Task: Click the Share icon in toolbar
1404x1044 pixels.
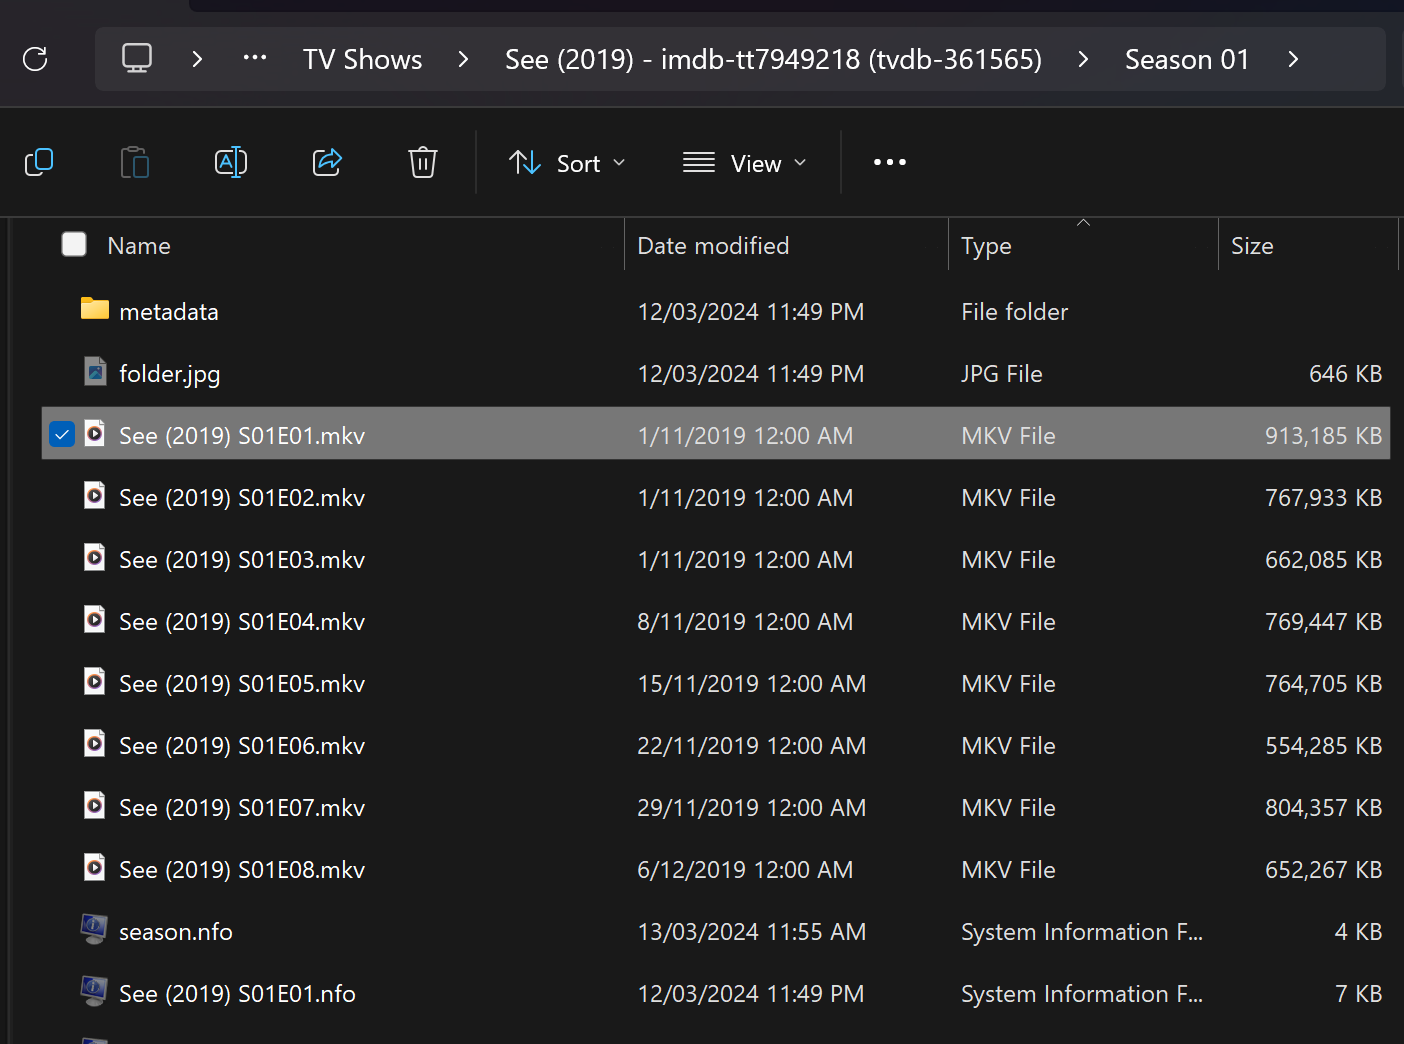Action: pos(327,162)
